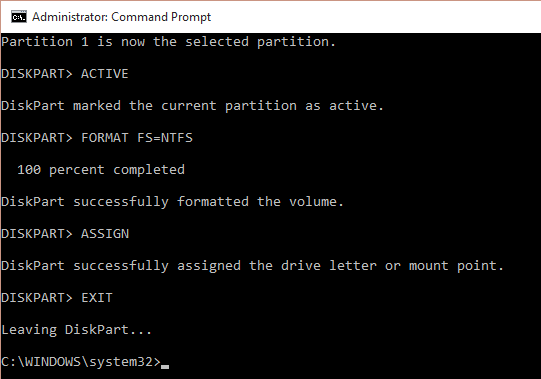
Task: Click the DiskPart successfully formatted the volume line
Action: click(x=172, y=202)
